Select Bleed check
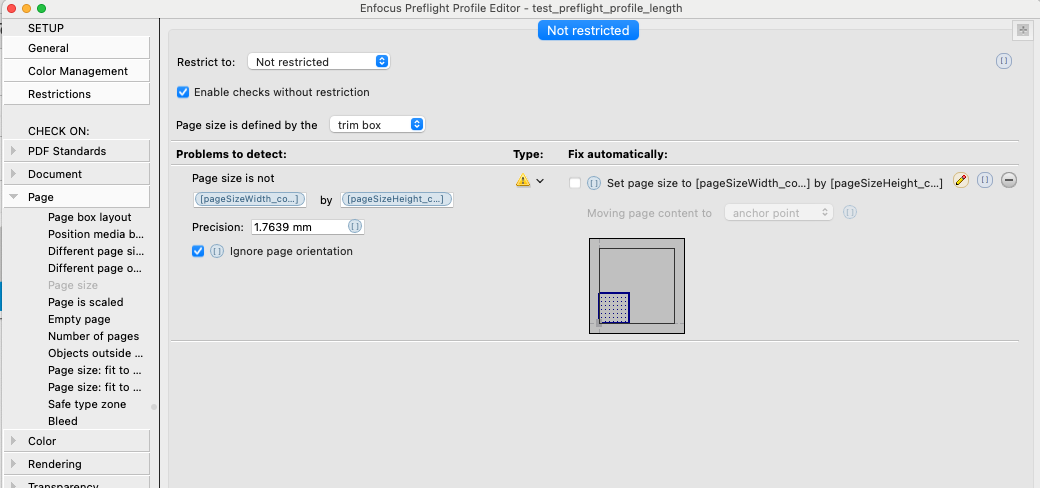Image resolution: width=1040 pixels, height=488 pixels. tap(62, 421)
